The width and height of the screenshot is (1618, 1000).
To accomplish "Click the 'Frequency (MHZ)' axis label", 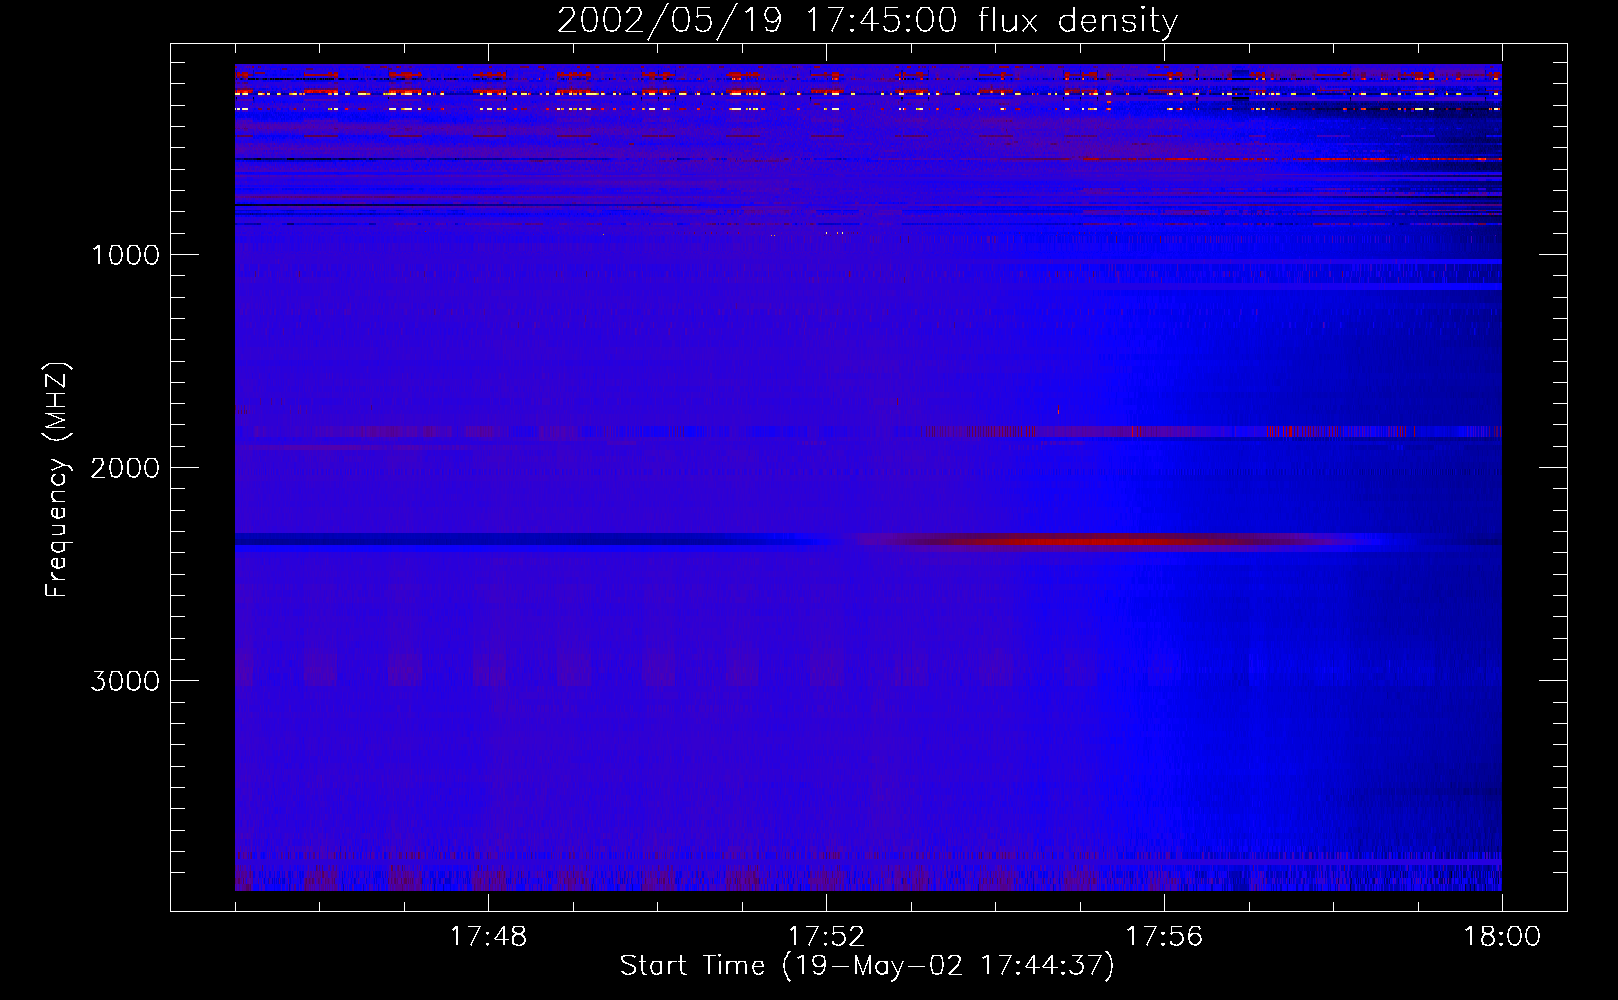I will tap(57, 479).
